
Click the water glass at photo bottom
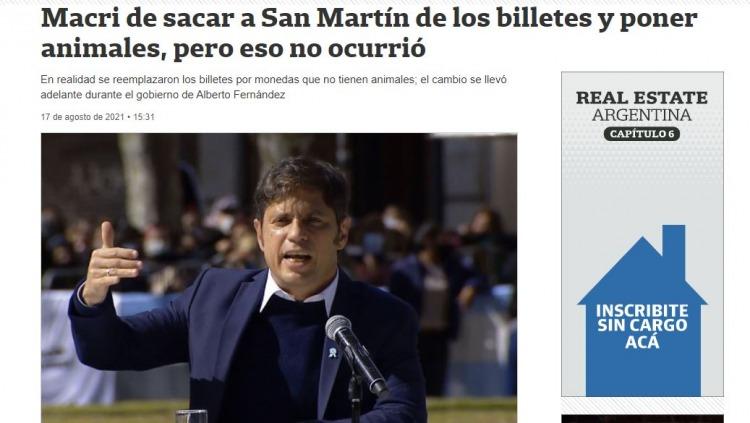click(191, 416)
